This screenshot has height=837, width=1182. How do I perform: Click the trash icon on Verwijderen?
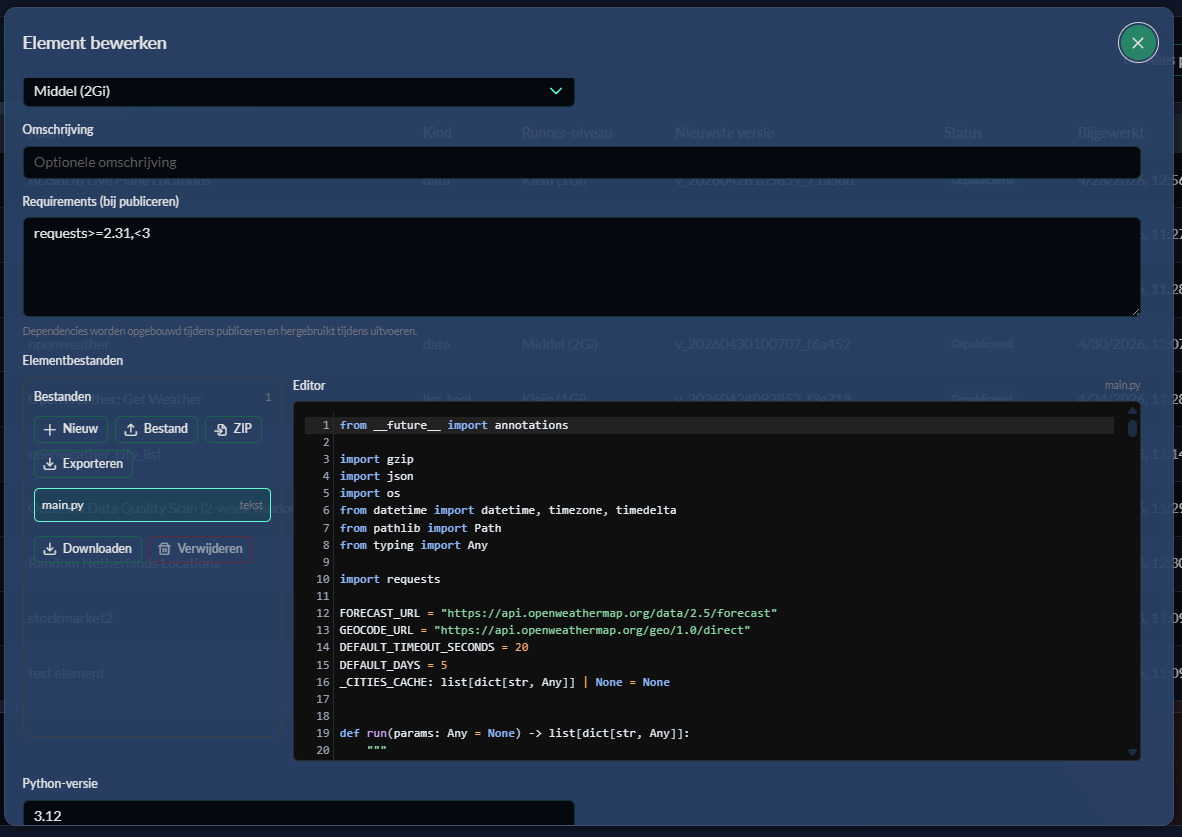click(164, 549)
